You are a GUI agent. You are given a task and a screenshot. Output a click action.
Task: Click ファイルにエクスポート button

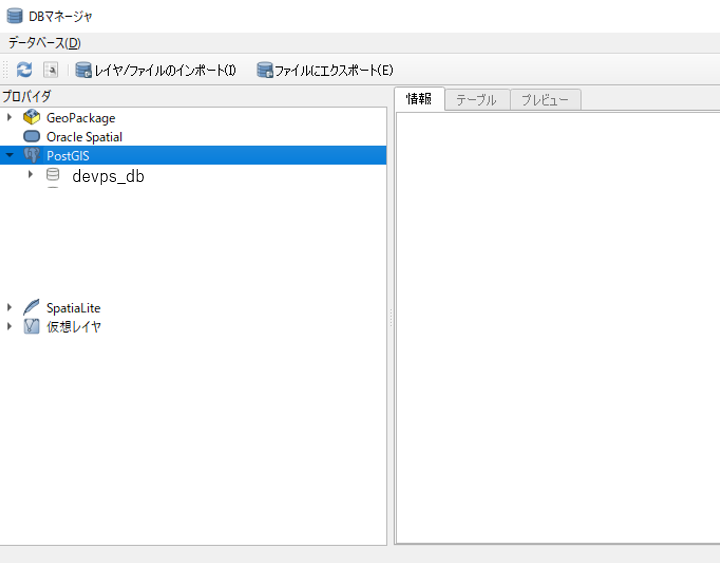(x=325, y=70)
